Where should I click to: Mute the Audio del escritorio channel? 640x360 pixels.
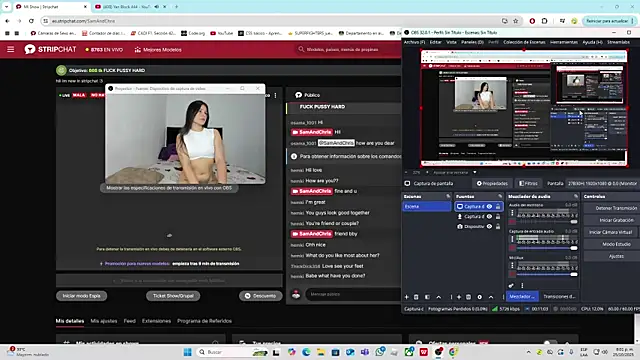[512, 222]
